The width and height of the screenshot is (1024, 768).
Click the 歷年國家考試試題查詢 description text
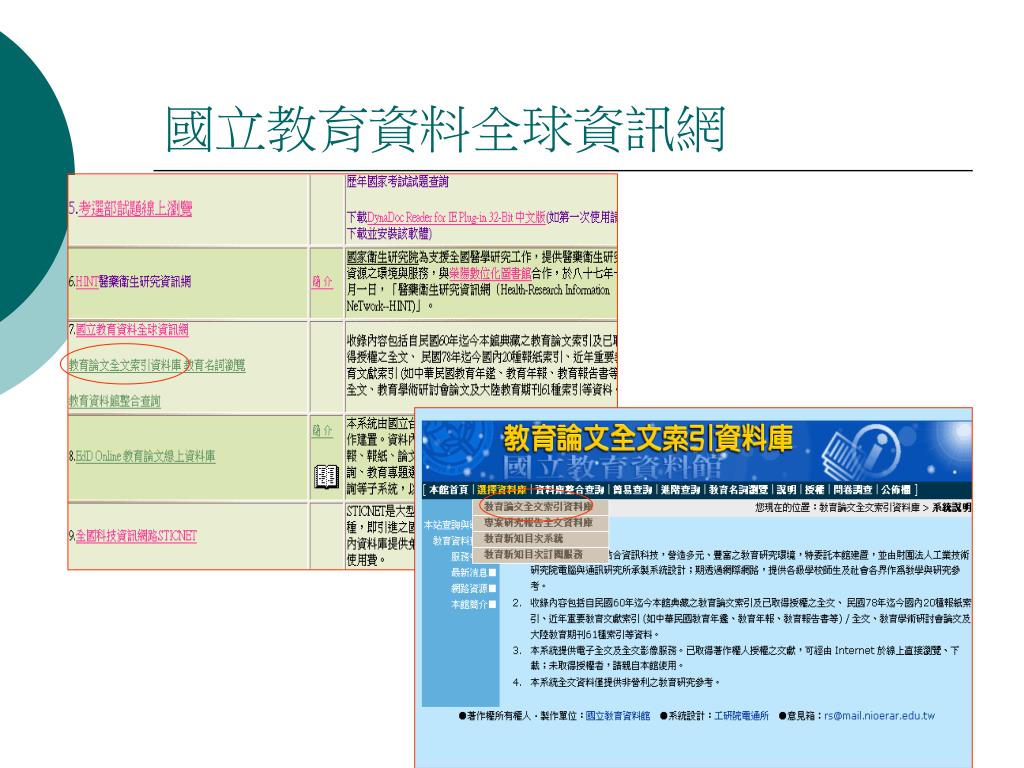[397, 182]
